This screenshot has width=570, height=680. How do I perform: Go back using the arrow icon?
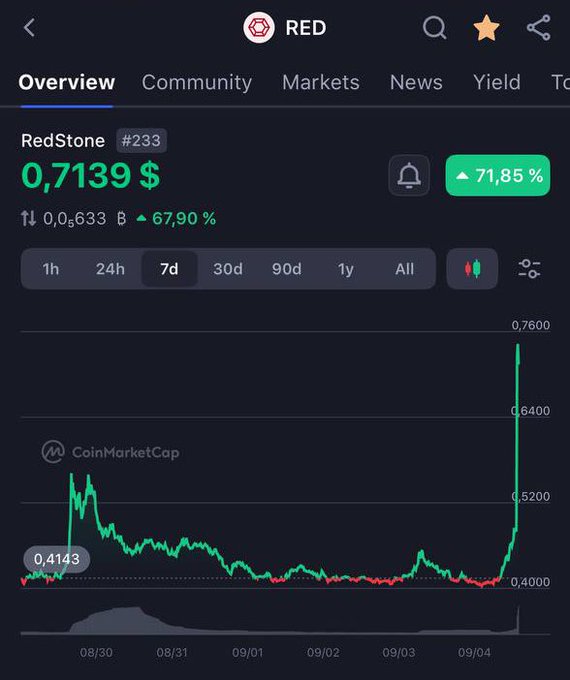29,28
